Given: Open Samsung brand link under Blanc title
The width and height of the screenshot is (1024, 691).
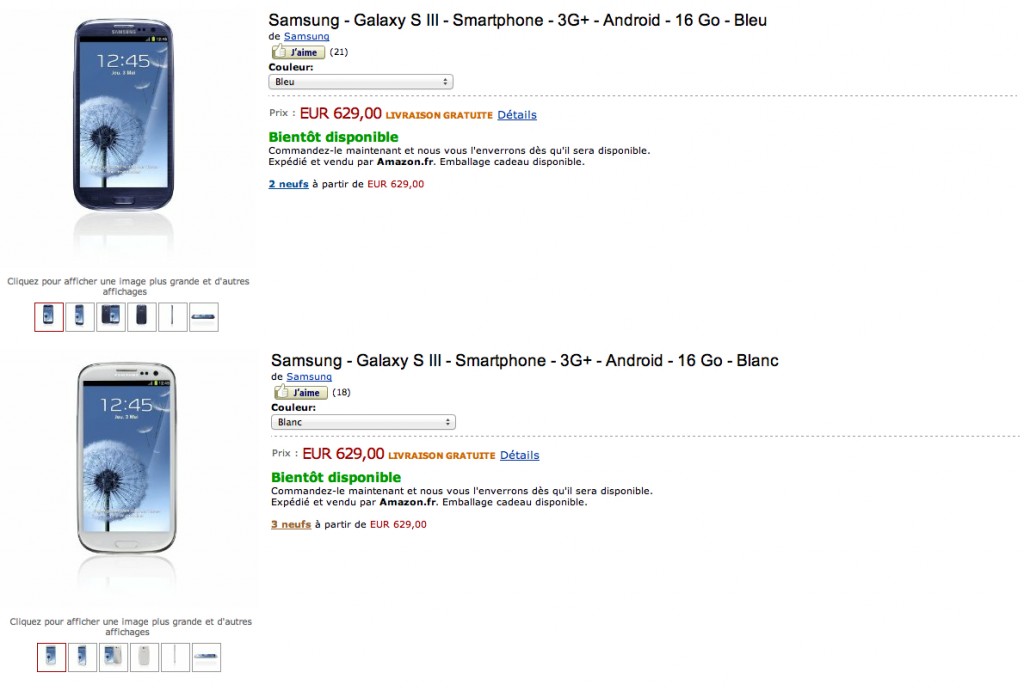Looking at the screenshot, I should point(309,377).
